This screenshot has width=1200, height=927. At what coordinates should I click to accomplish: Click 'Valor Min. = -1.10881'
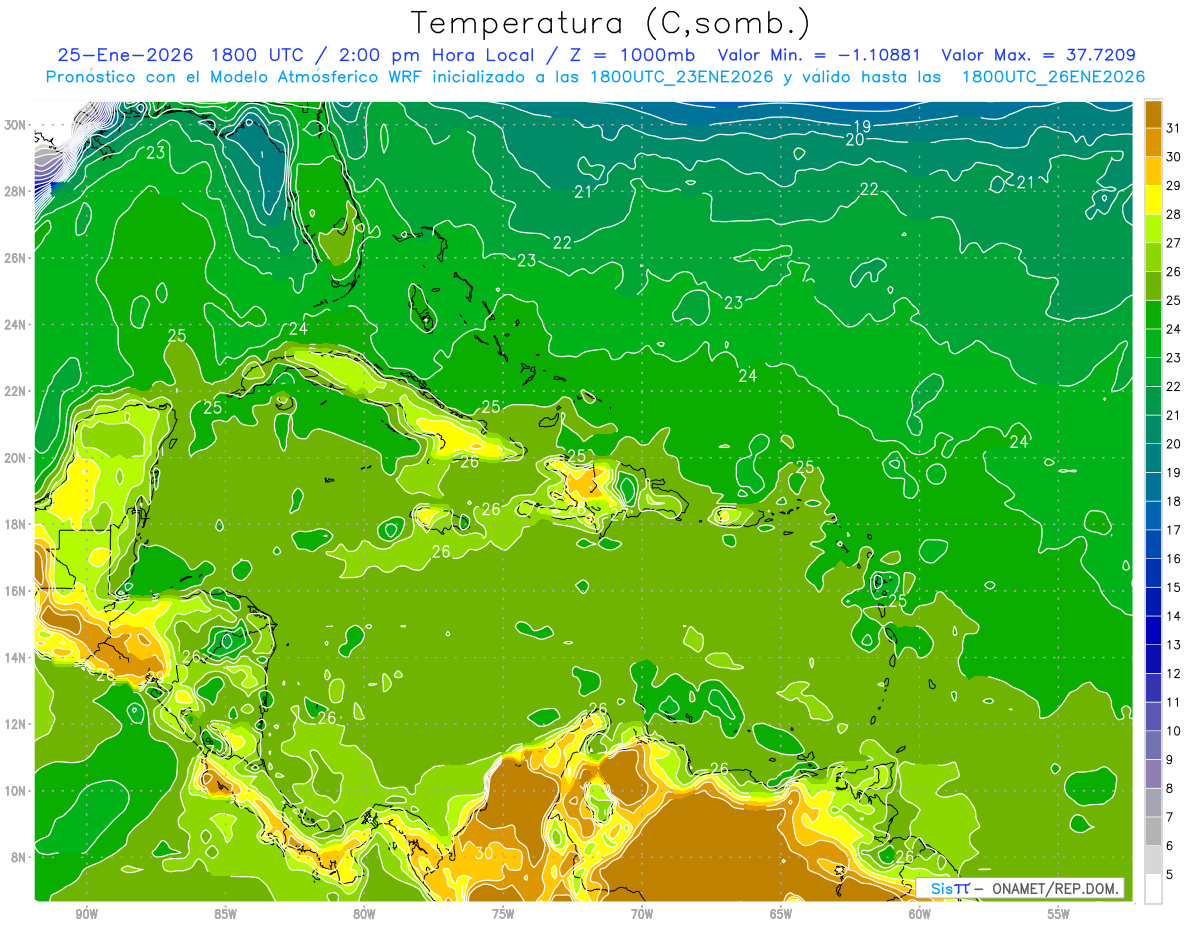pos(819,55)
